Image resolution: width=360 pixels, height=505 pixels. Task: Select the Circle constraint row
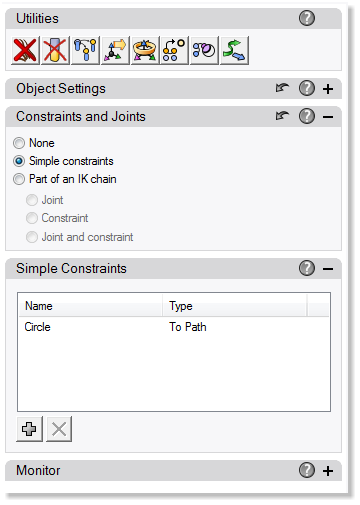coord(174,327)
